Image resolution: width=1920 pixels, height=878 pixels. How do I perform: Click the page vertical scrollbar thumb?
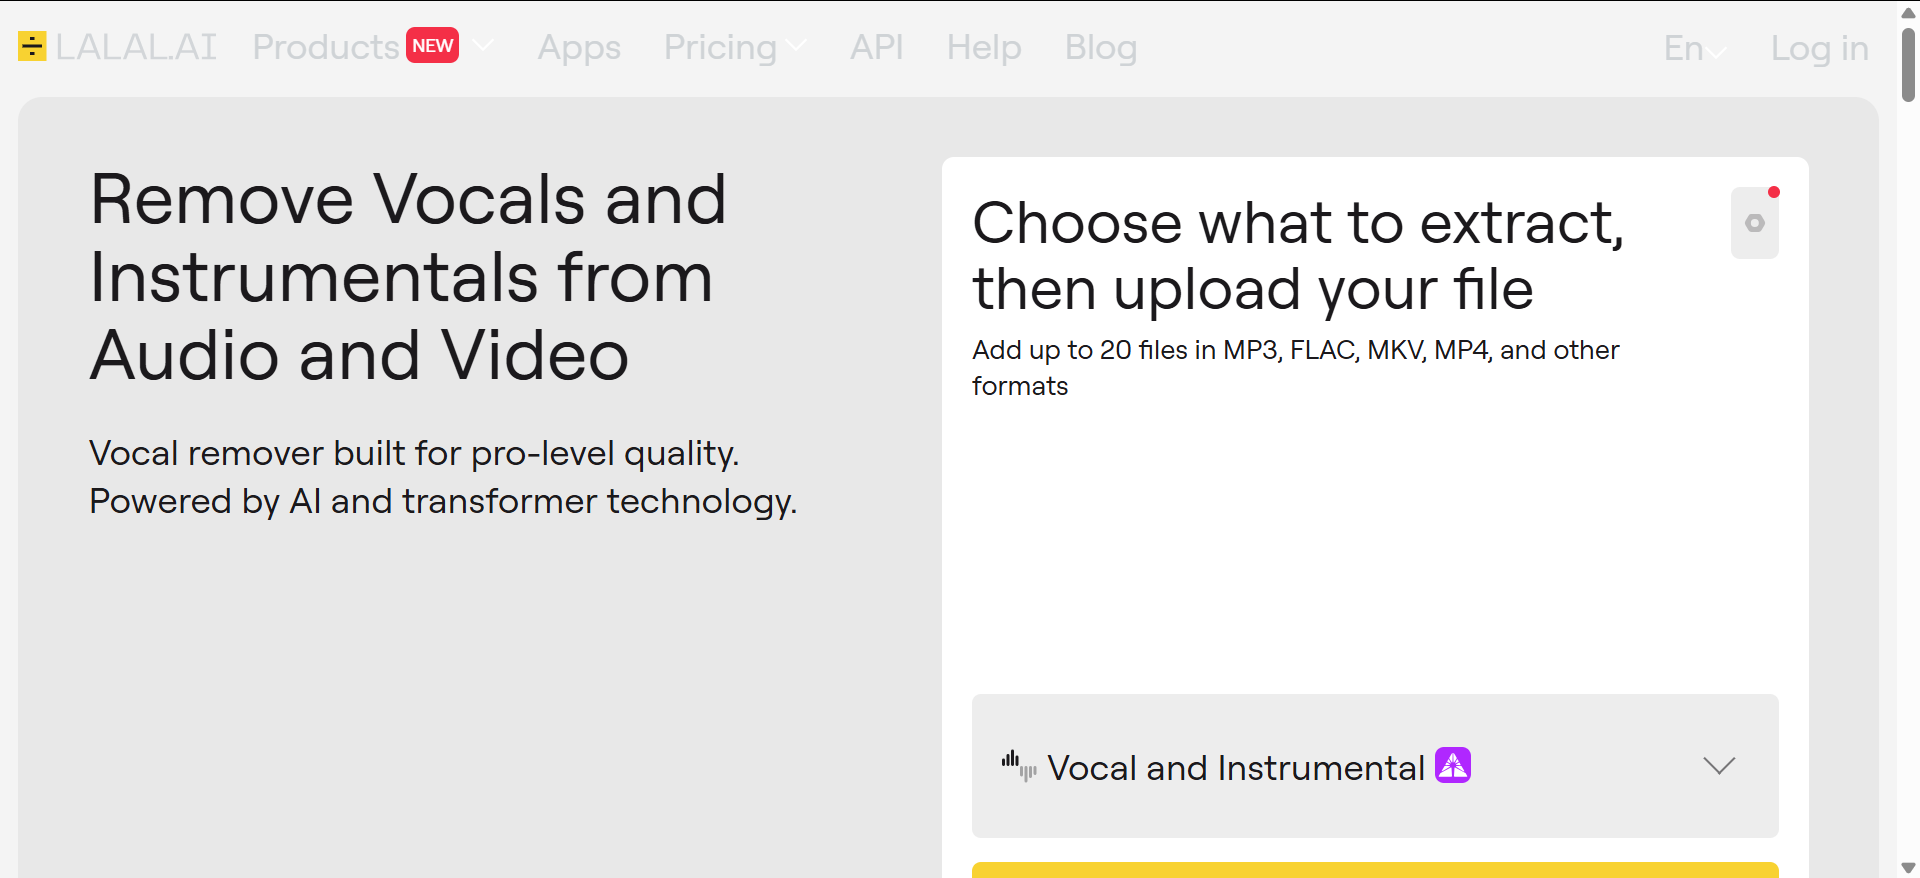point(1908,65)
